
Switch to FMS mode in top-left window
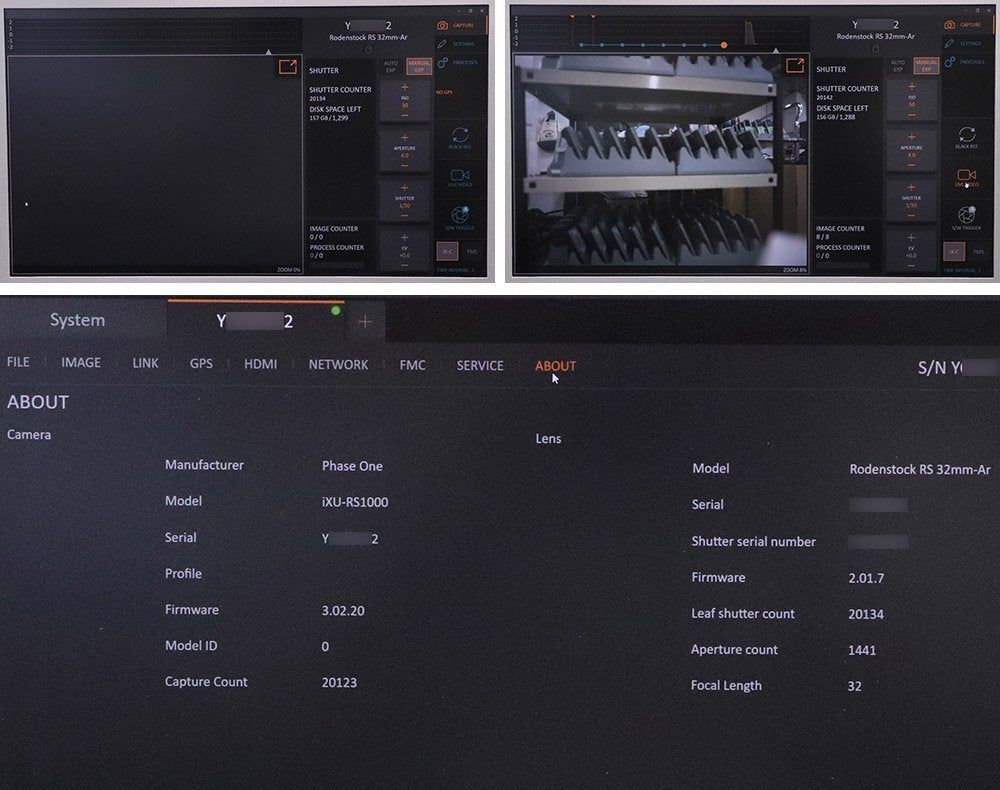click(x=471, y=251)
